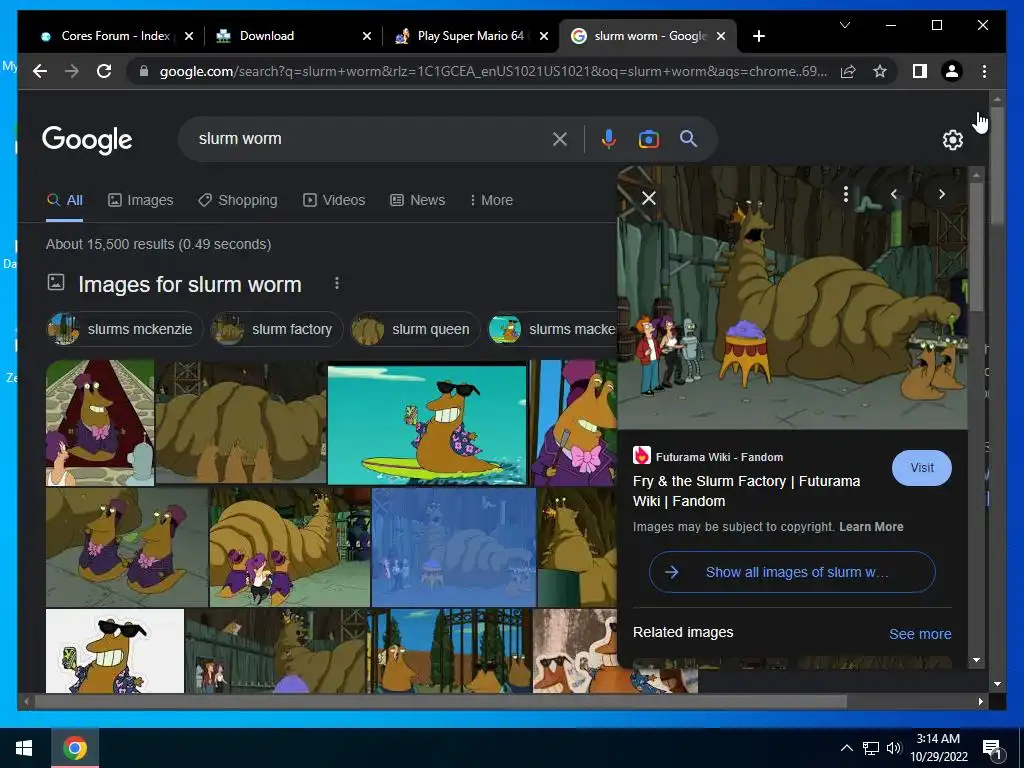The height and width of the screenshot is (768, 1024).
Task: Bookmark this page with the star icon
Action: (x=880, y=71)
